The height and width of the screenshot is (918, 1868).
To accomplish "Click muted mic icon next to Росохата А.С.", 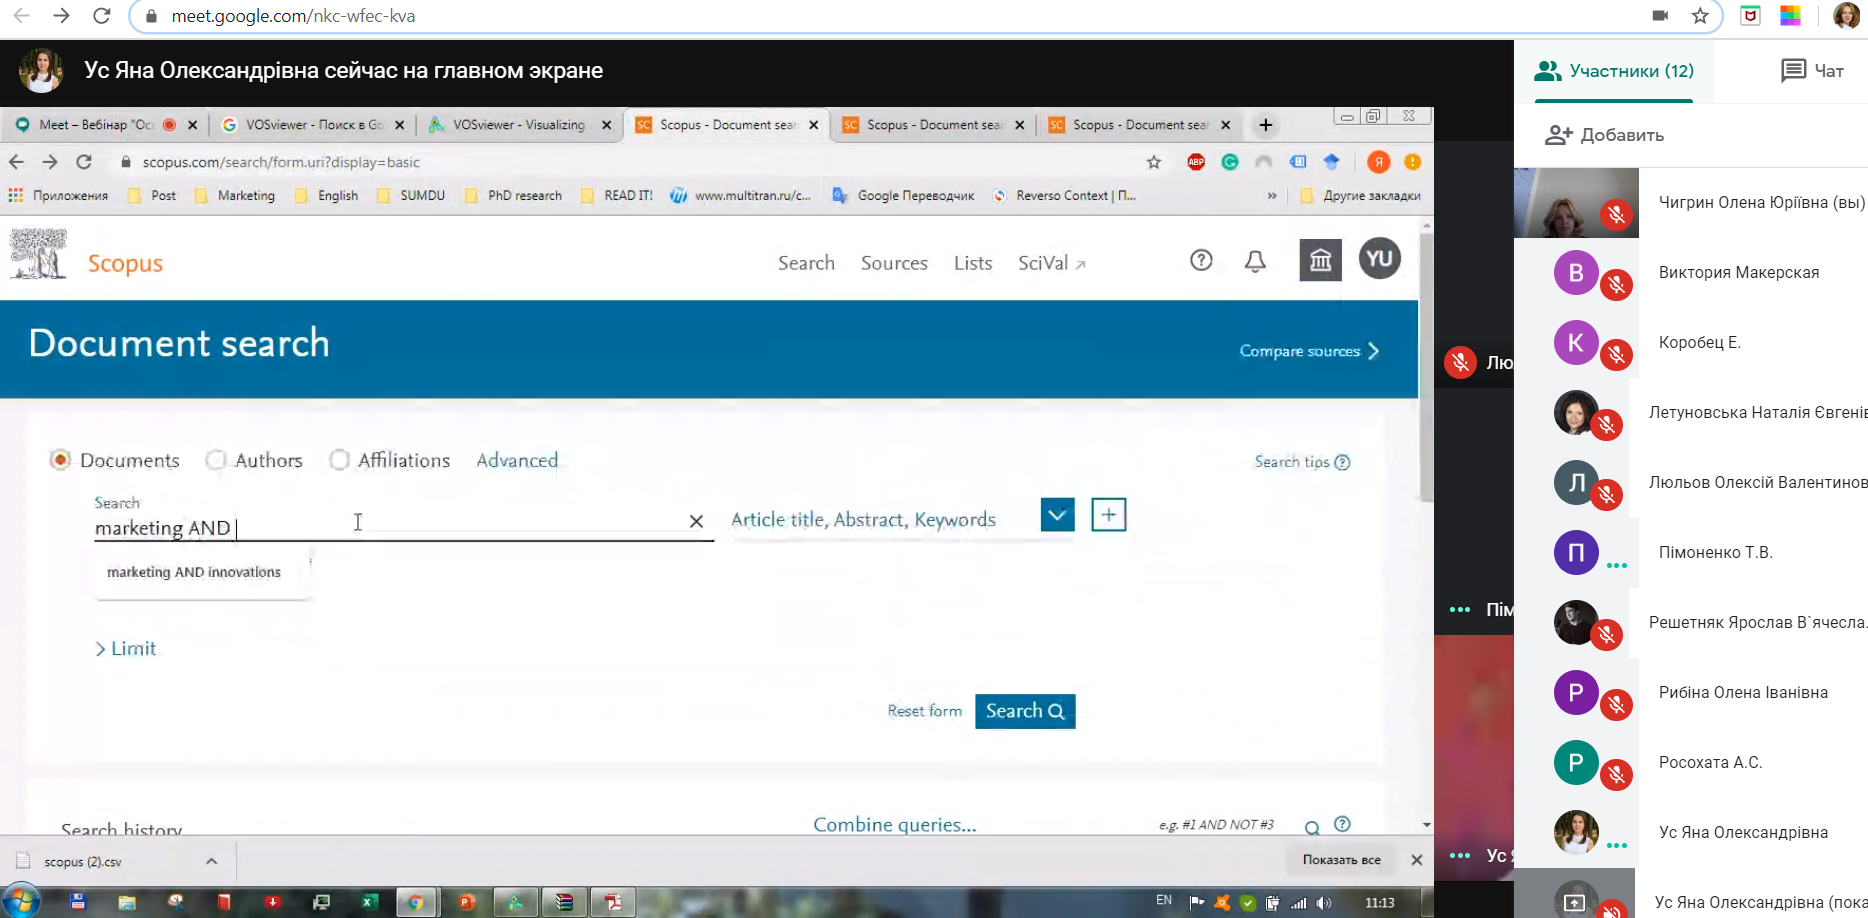I will coord(1616,775).
